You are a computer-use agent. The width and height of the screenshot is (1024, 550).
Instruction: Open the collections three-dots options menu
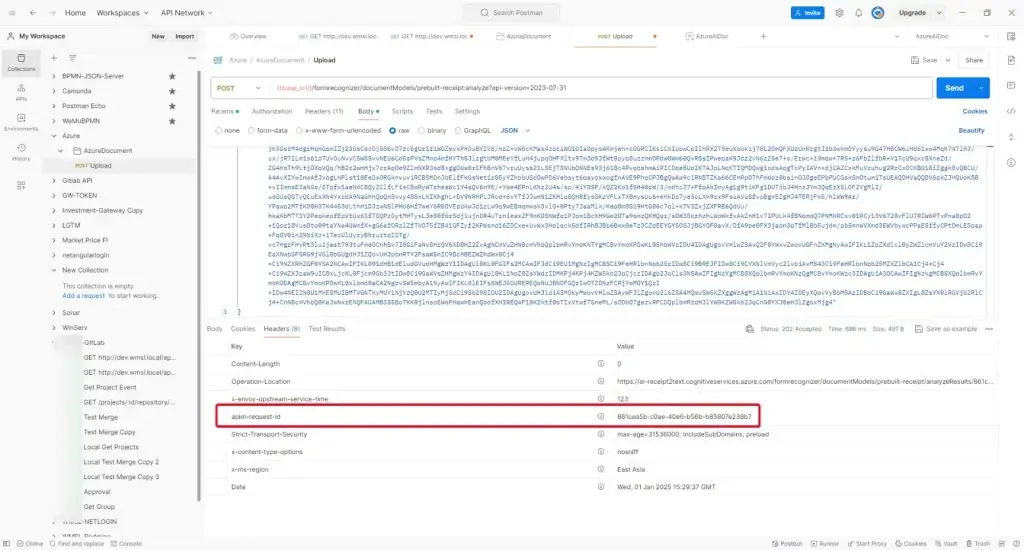tap(191, 58)
